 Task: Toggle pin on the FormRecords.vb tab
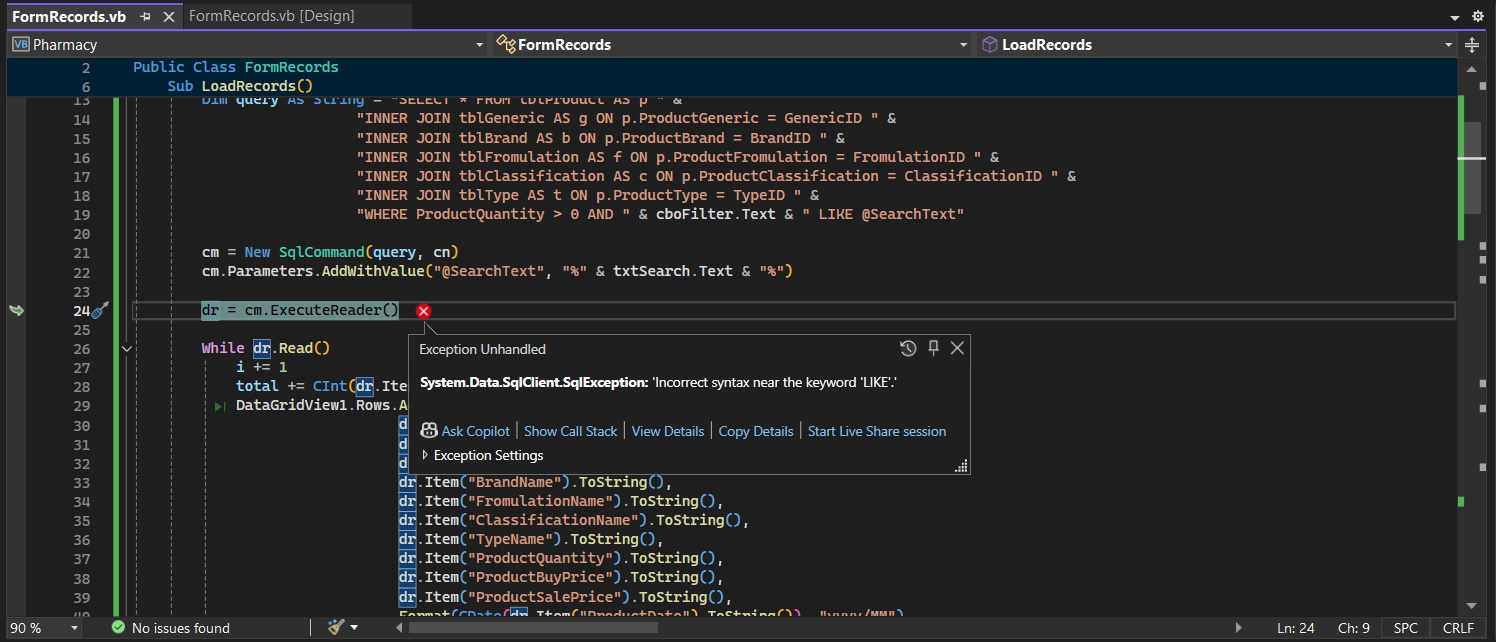[145, 16]
